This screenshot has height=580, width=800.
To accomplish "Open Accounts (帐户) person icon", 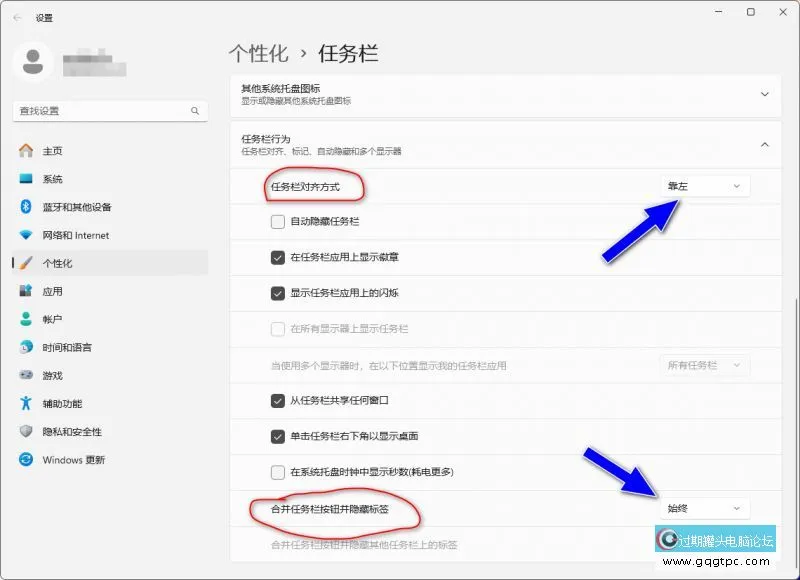I will [26, 319].
